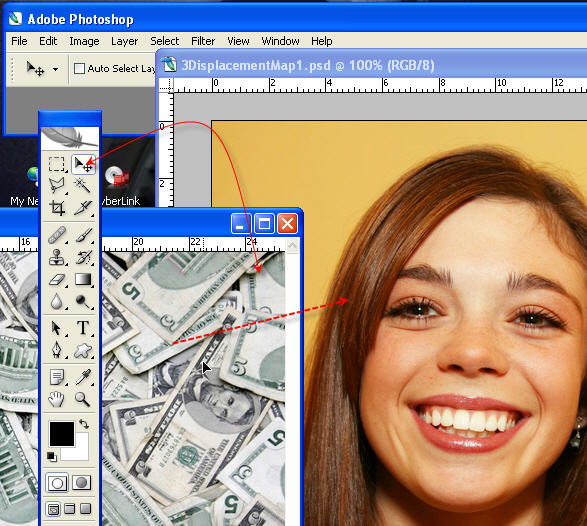This screenshot has width=587, height=526.
Task: Enable the Auto Select Layer checkbox
Action: pos(79,69)
